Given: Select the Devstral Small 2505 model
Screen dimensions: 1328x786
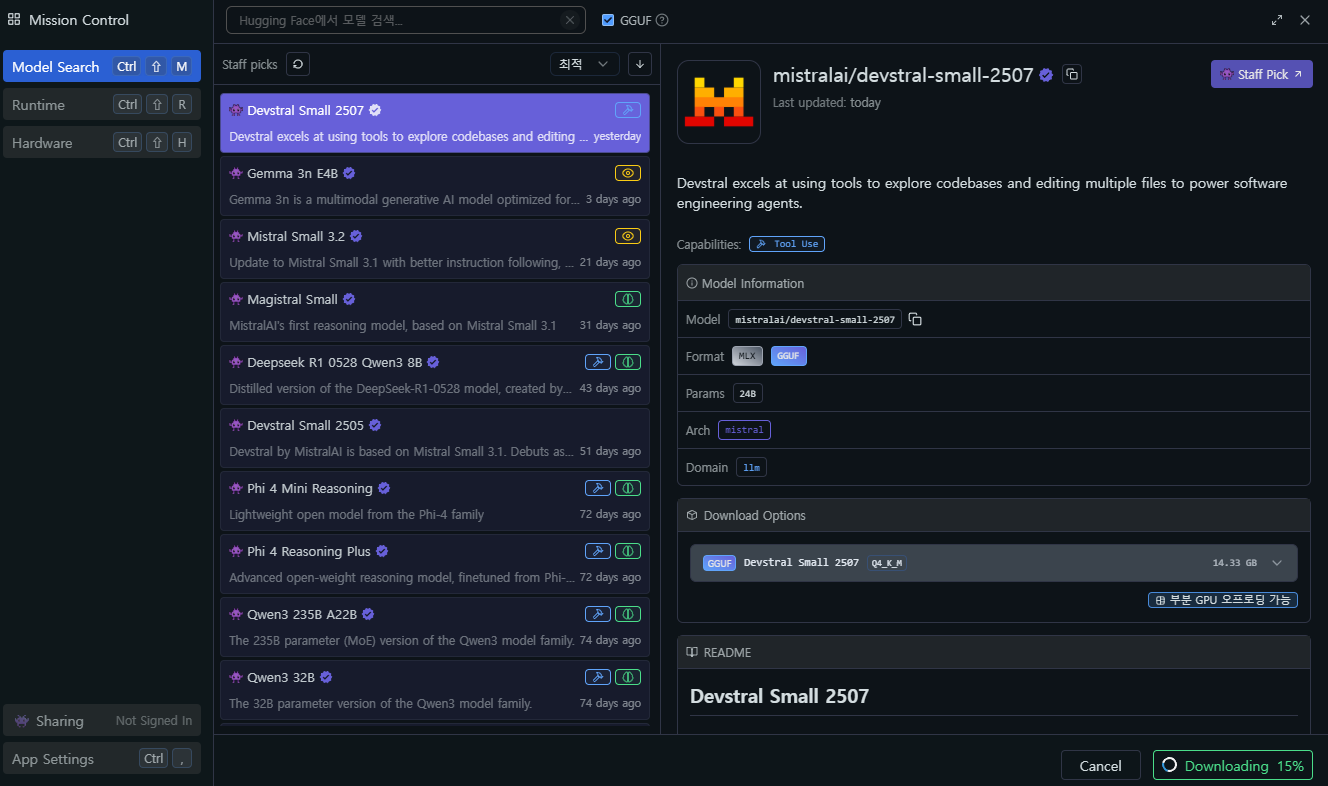Looking at the screenshot, I should click(435, 438).
